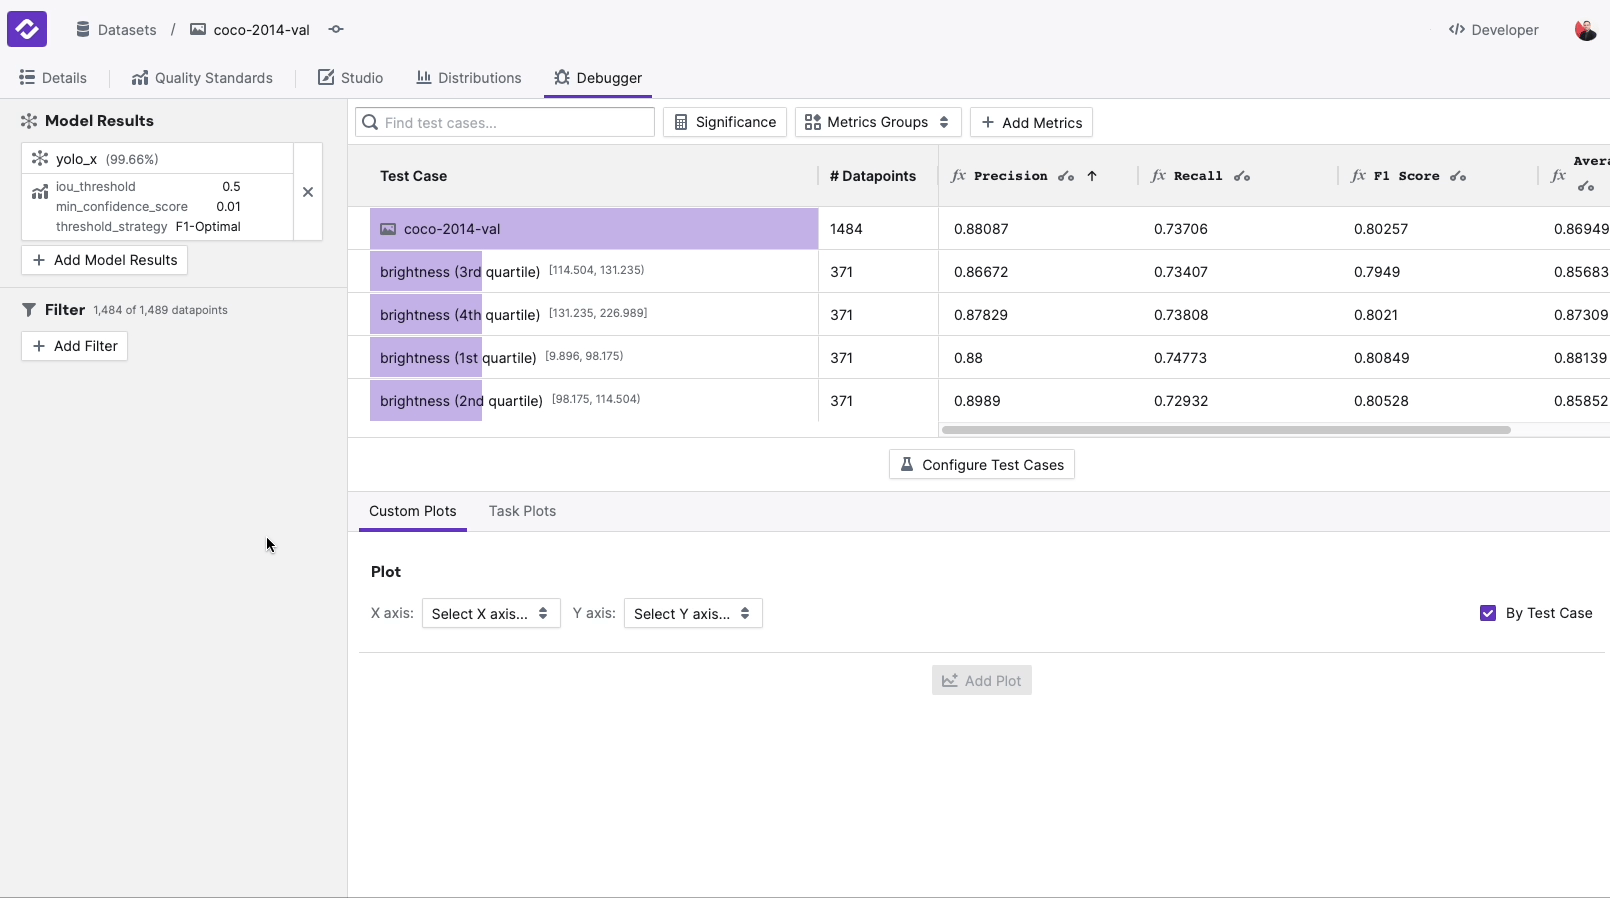The image size is (1610, 898).
Task: Click the horizontal scrollbar under metrics table
Action: (x=1225, y=430)
